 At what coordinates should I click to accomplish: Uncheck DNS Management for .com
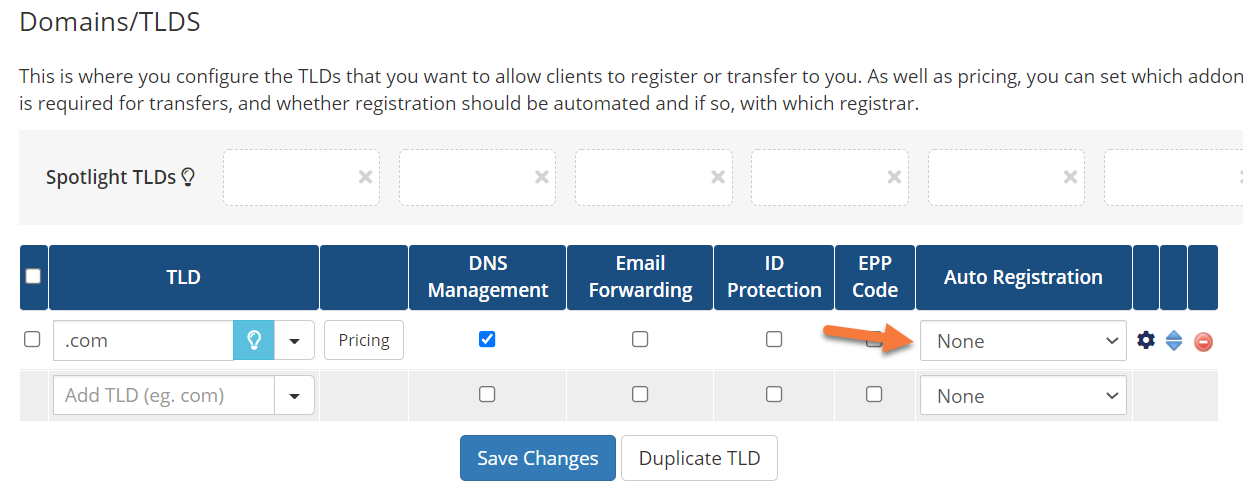(x=487, y=339)
